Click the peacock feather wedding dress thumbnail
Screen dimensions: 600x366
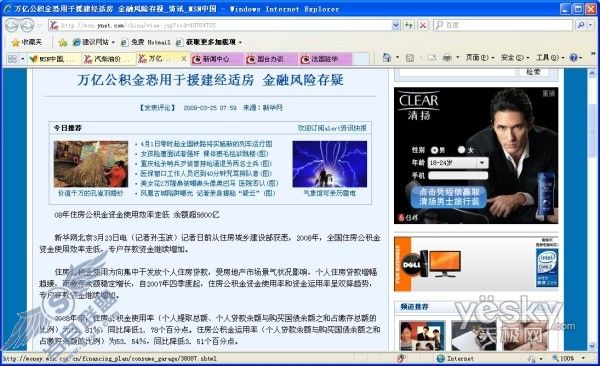click(x=91, y=164)
